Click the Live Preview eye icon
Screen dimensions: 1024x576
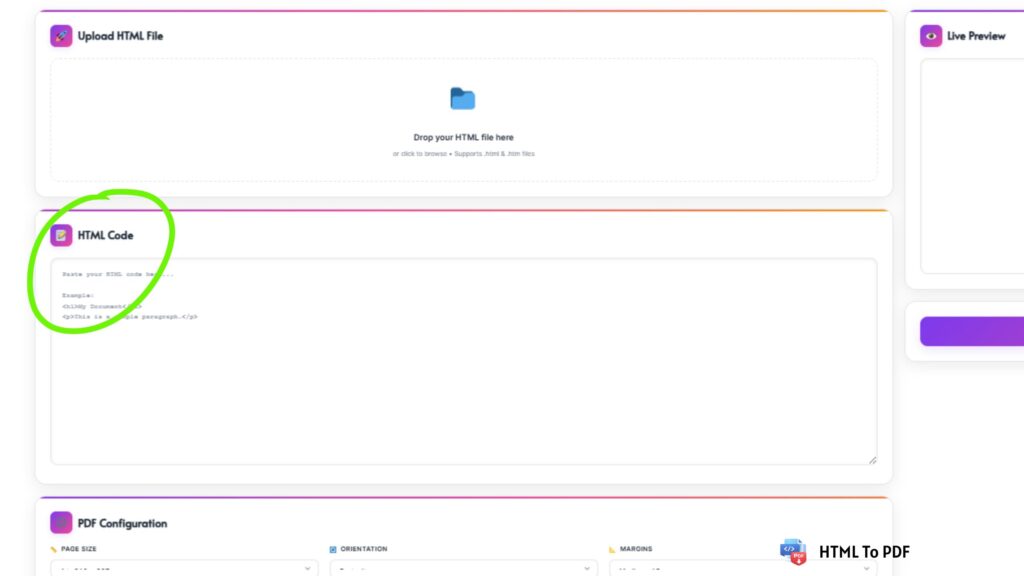click(x=930, y=36)
